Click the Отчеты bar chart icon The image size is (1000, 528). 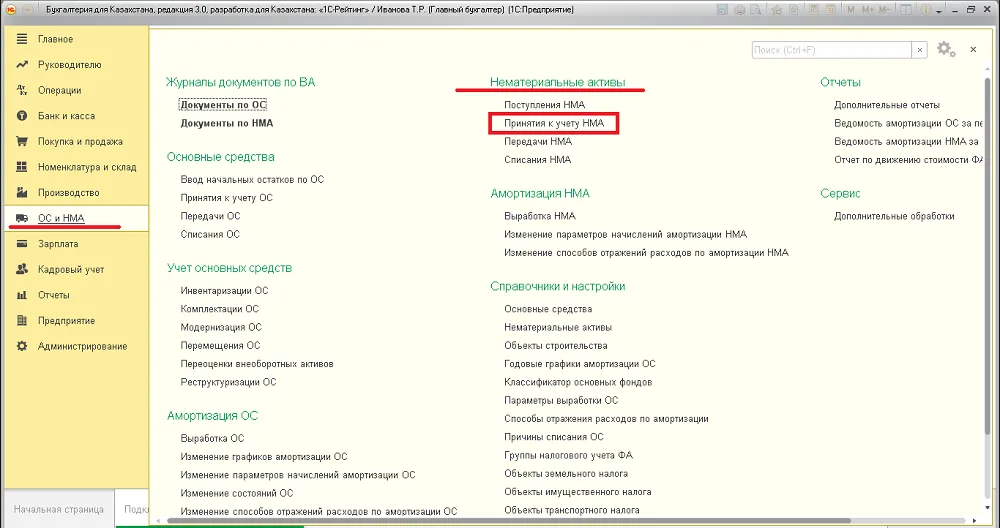pyautogui.click(x=22, y=295)
